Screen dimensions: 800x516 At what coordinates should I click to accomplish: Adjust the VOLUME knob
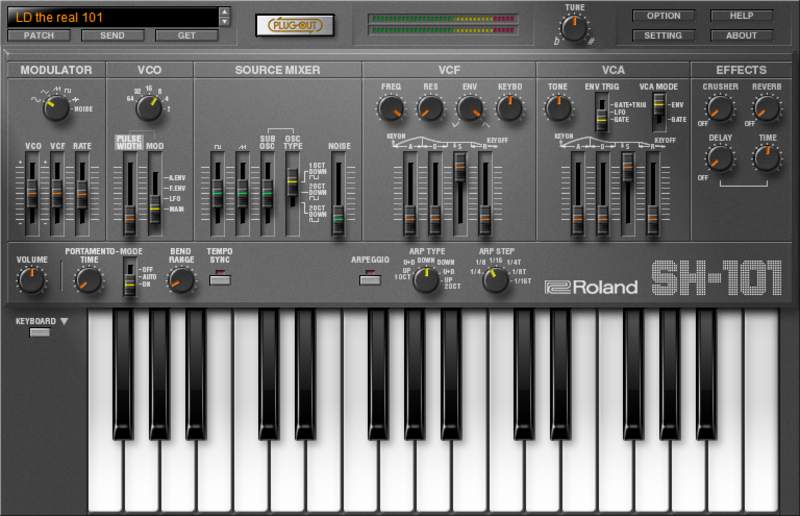point(32,281)
